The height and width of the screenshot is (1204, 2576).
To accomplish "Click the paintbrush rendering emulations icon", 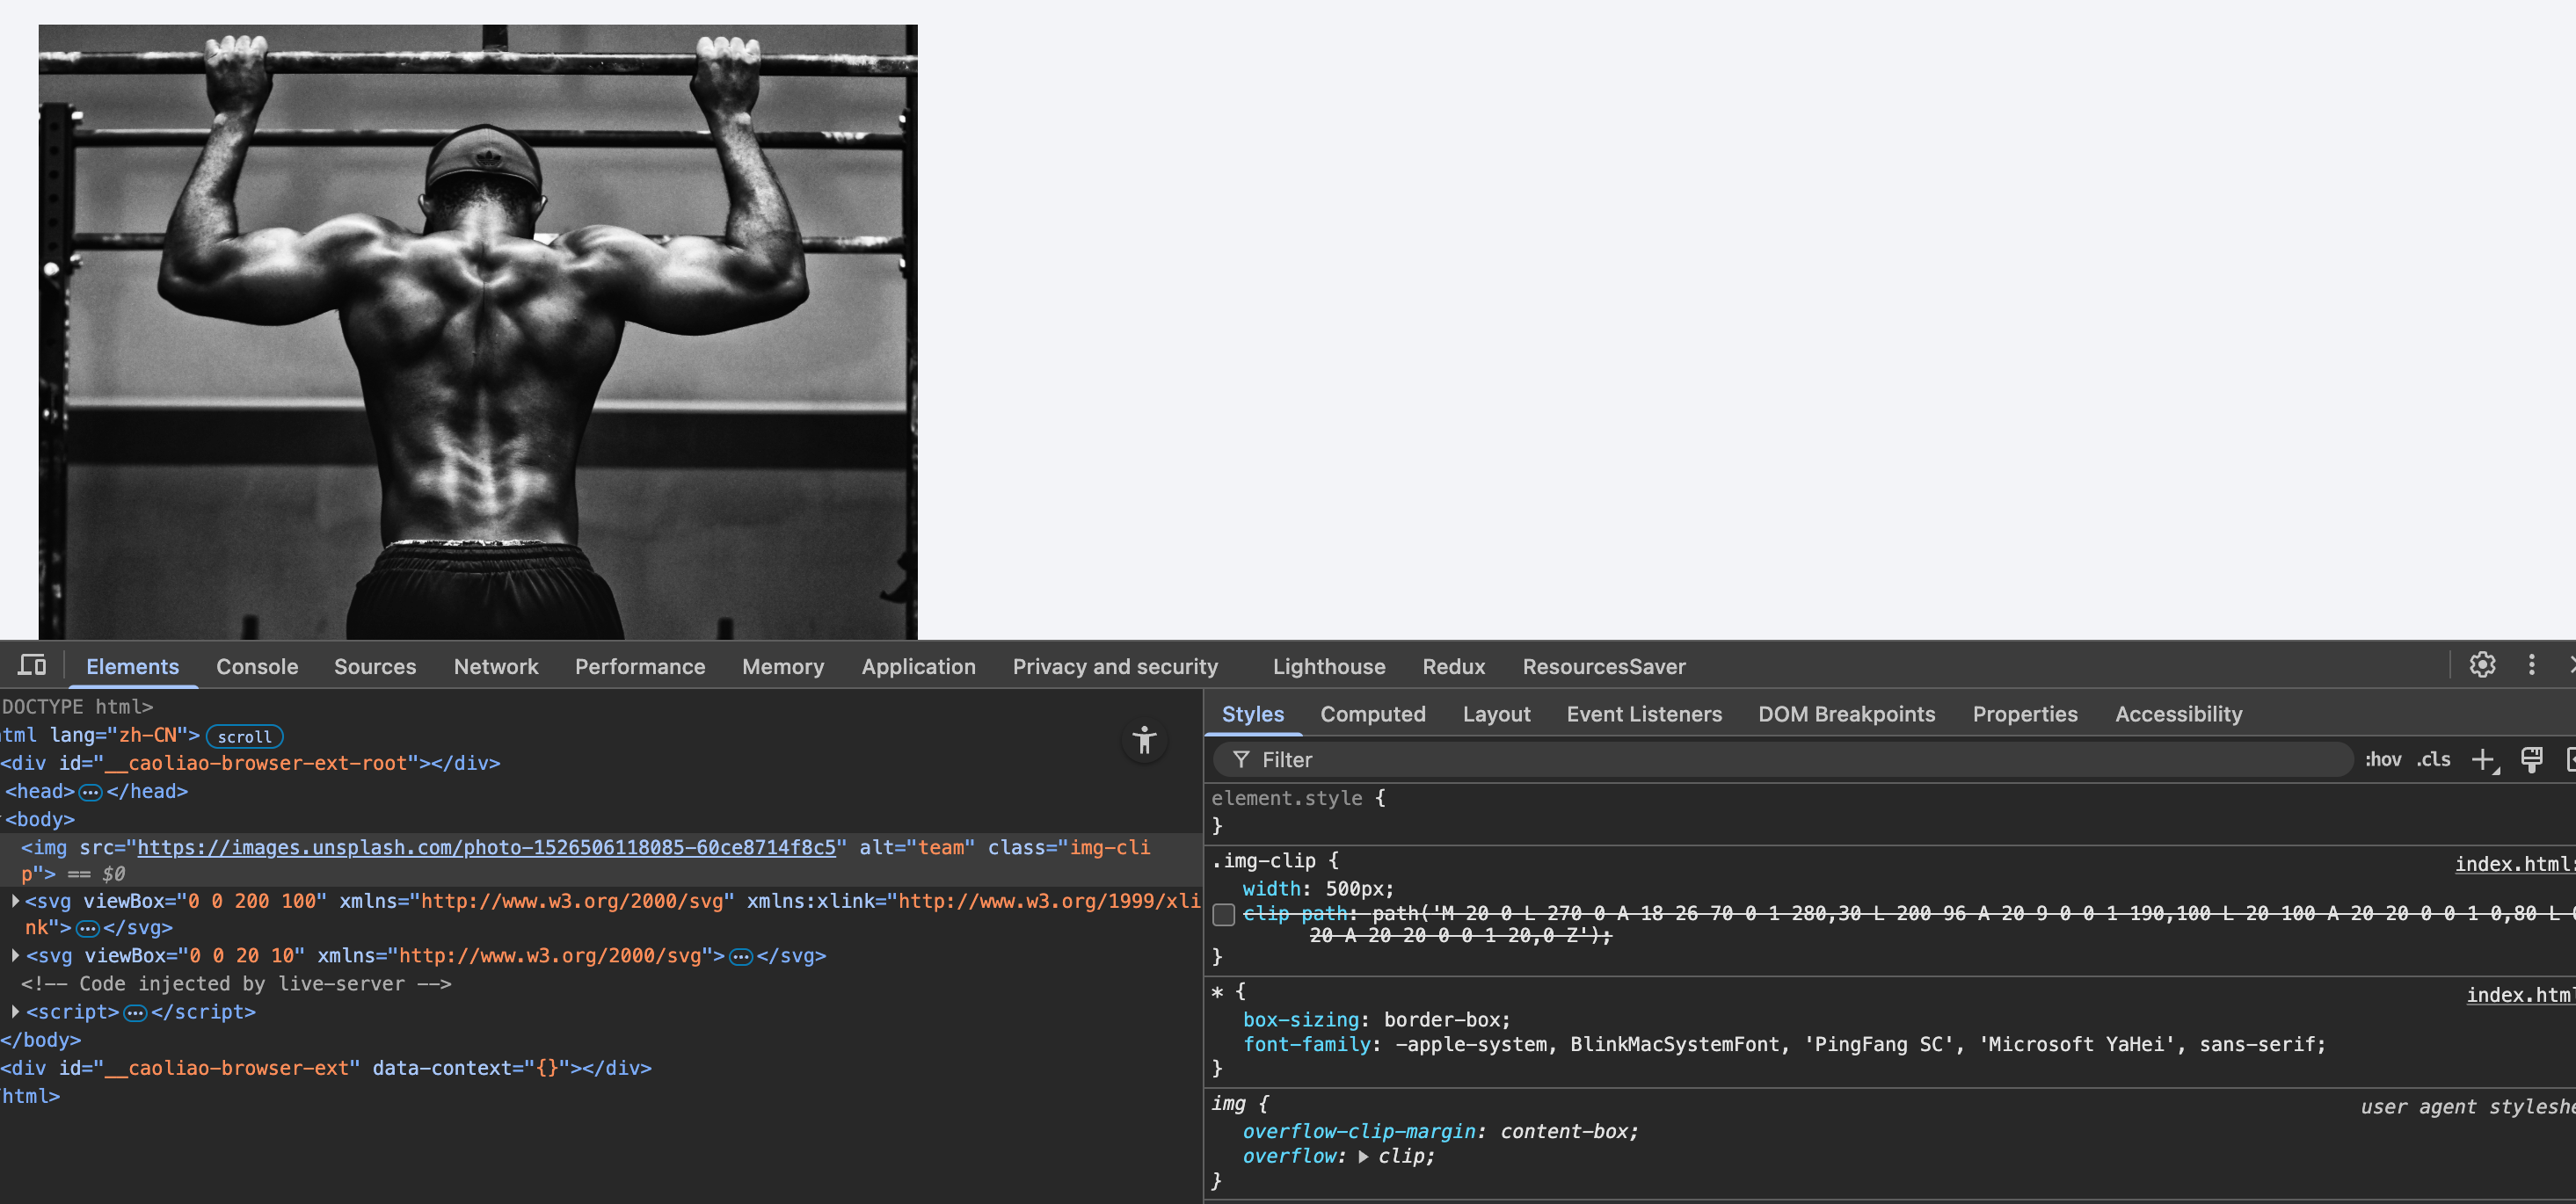I will (2531, 760).
